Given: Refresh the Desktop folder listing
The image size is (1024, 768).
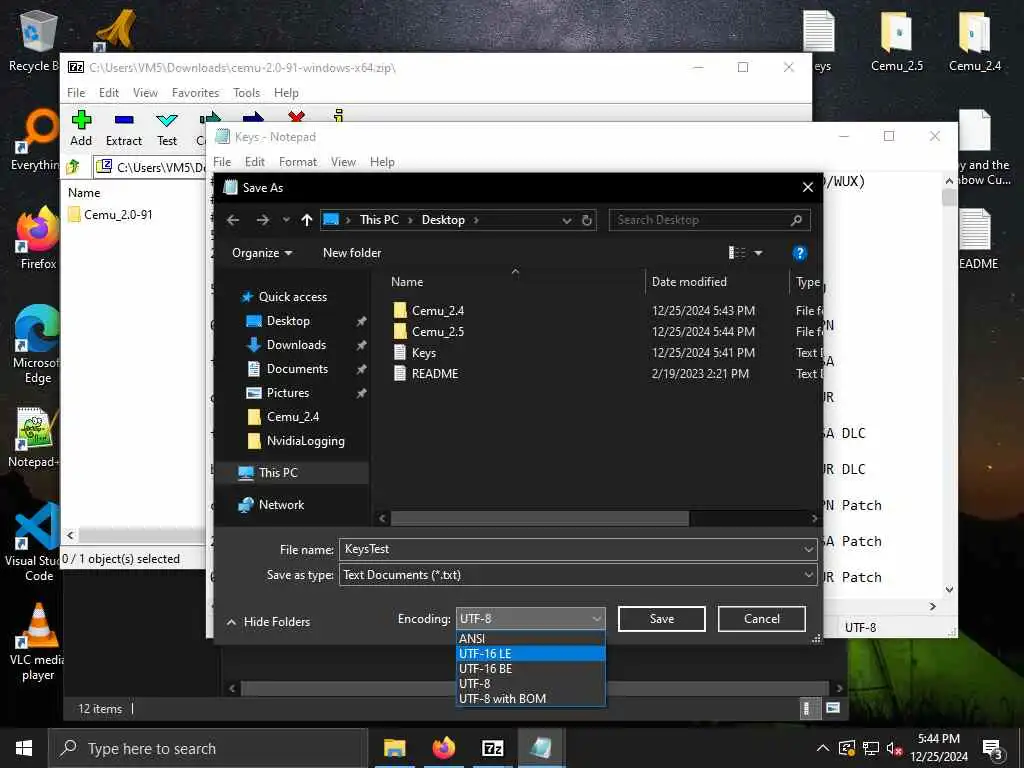Looking at the screenshot, I should 587,221.
